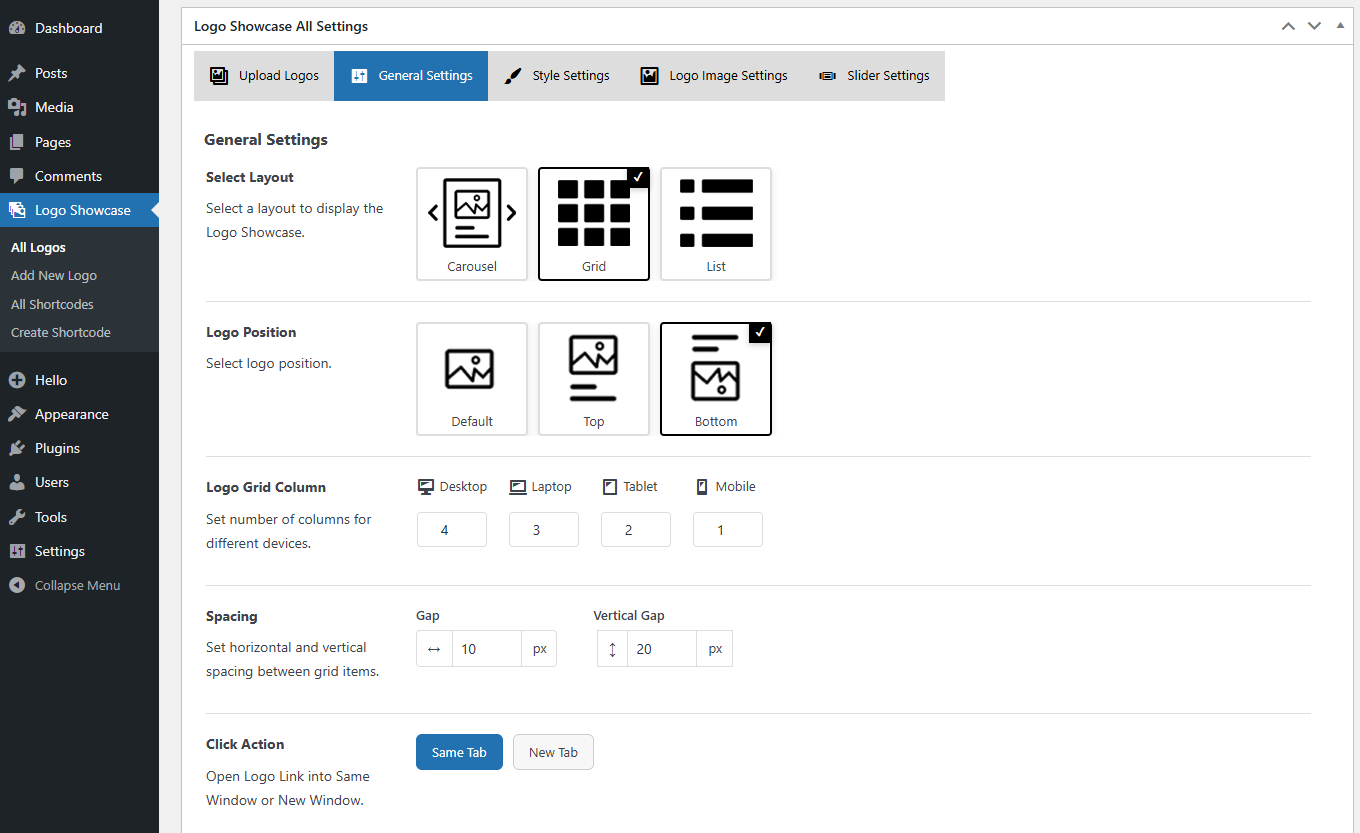Edit the Tablet column count field
The image size is (1360, 833).
[636, 530]
